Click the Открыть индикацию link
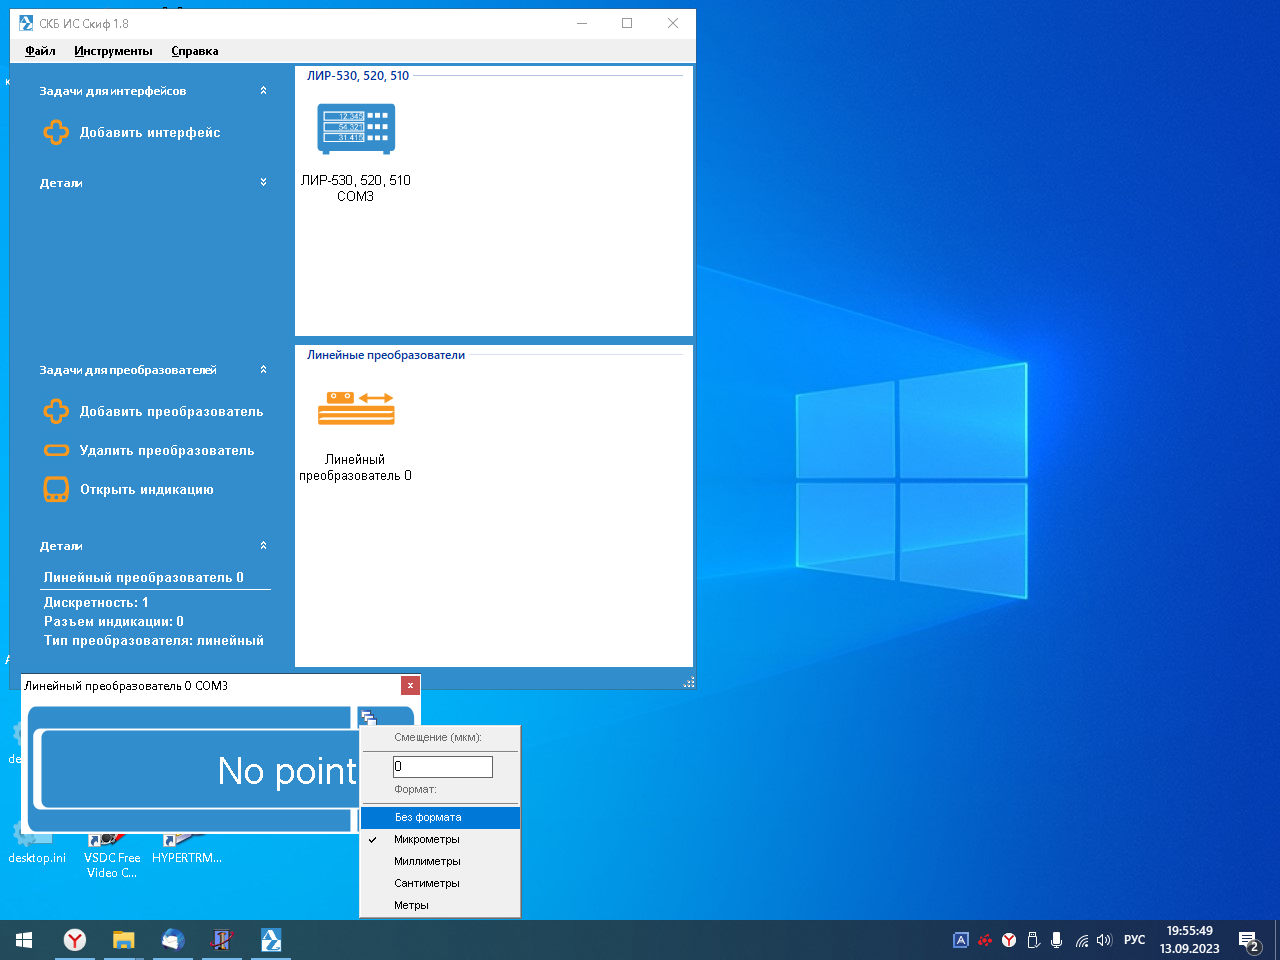 (146, 489)
